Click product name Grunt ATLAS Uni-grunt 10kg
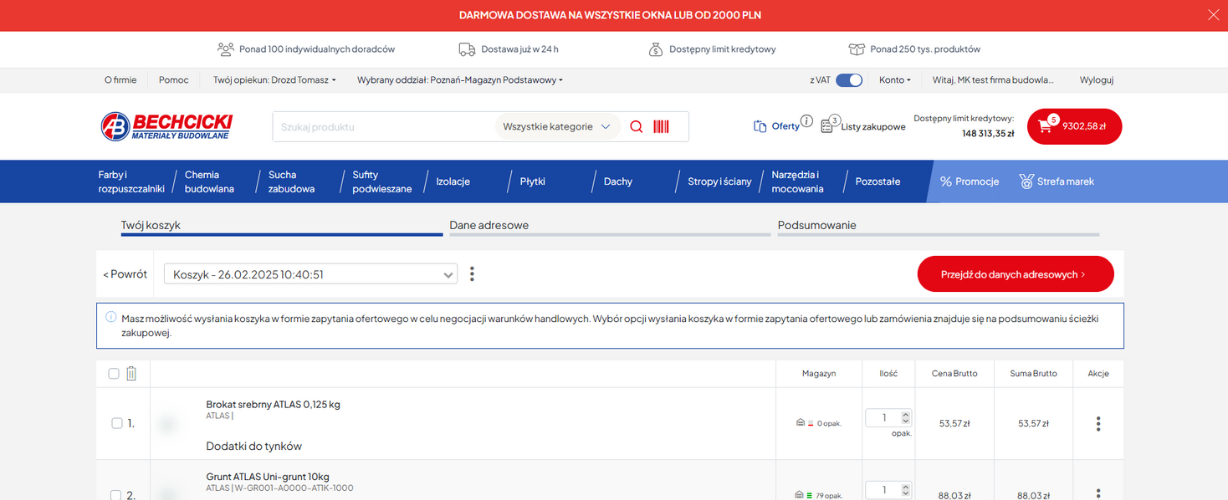1228x500 pixels. click(x=267, y=476)
